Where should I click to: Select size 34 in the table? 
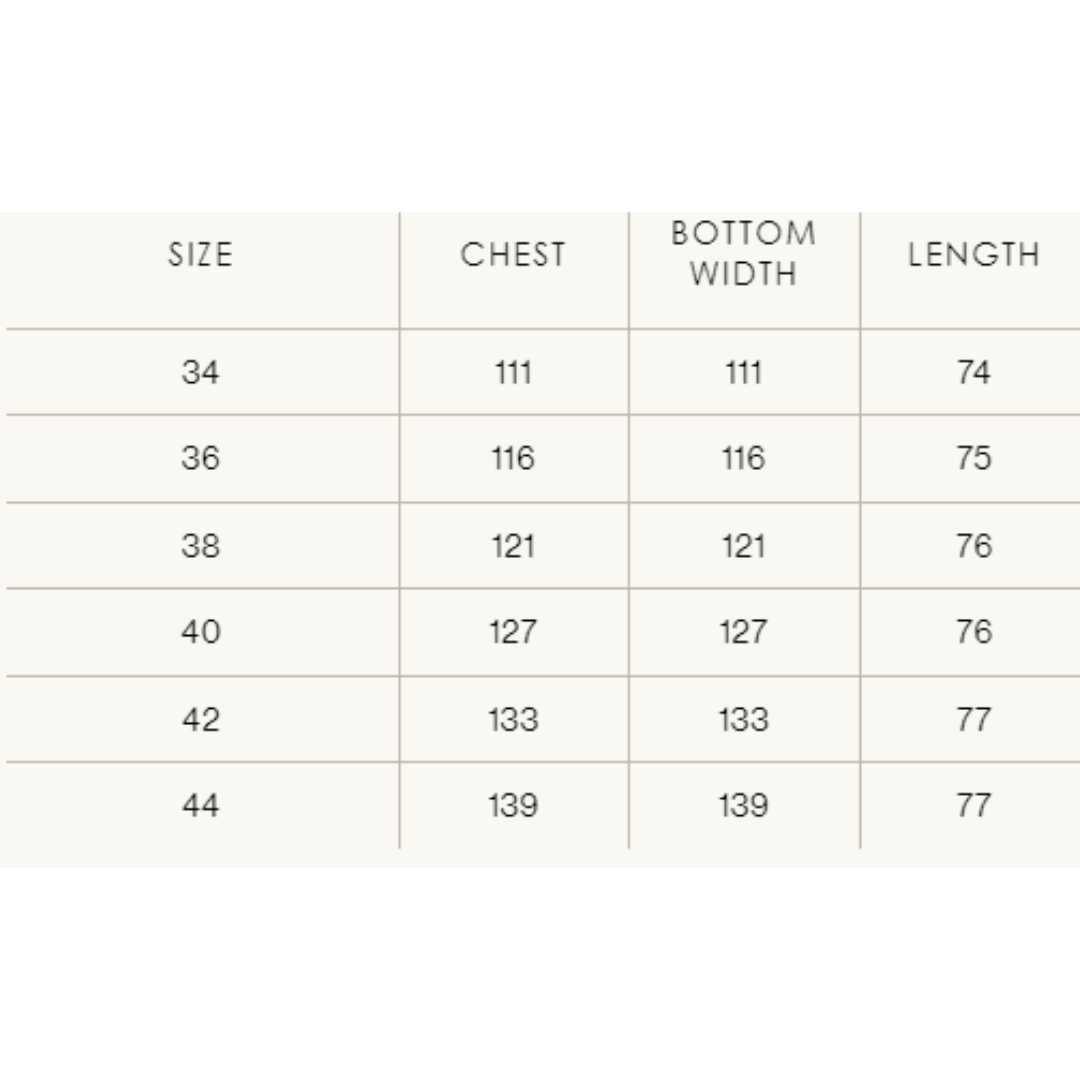pyautogui.click(x=200, y=373)
